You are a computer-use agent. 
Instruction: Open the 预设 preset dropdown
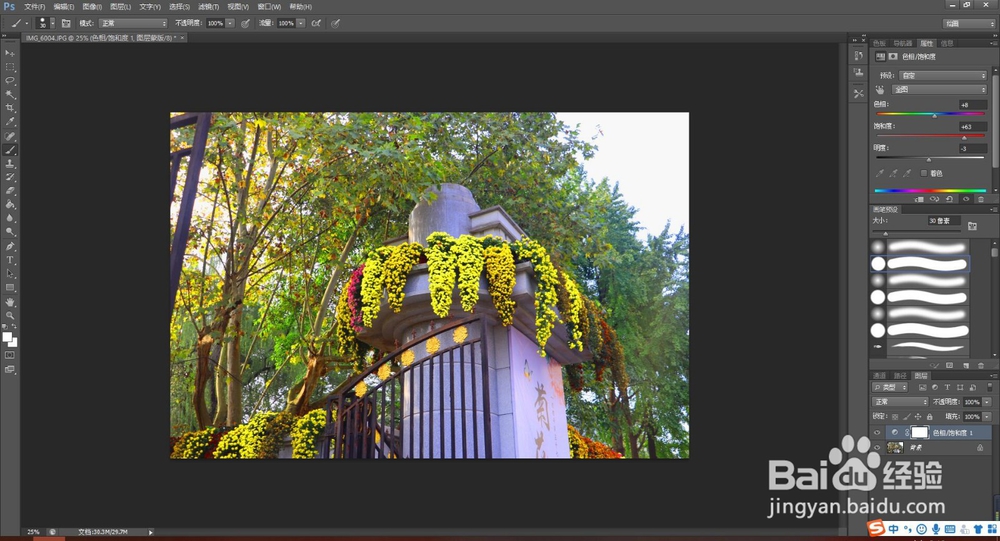point(943,75)
